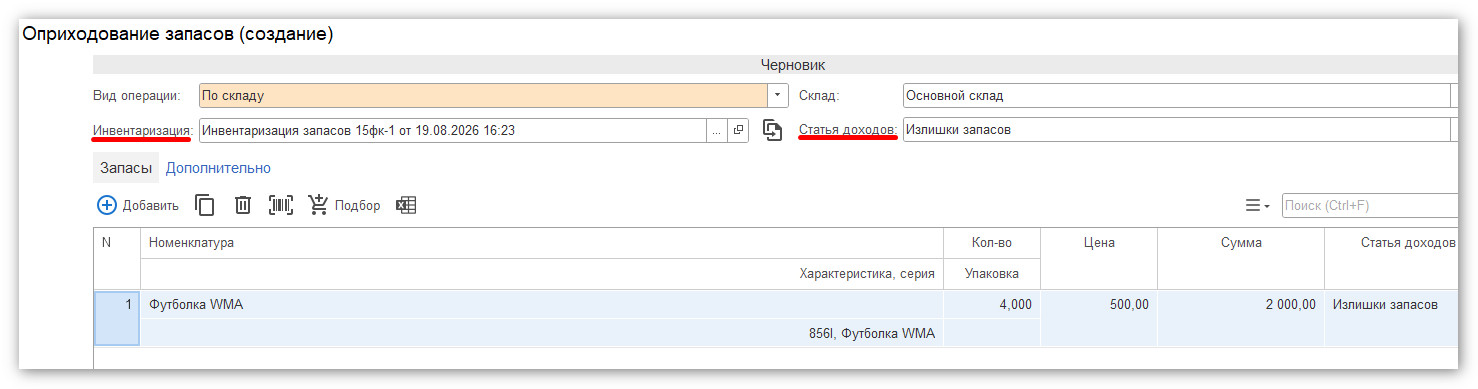Switch to the Запасы tab

pos(126,168)
